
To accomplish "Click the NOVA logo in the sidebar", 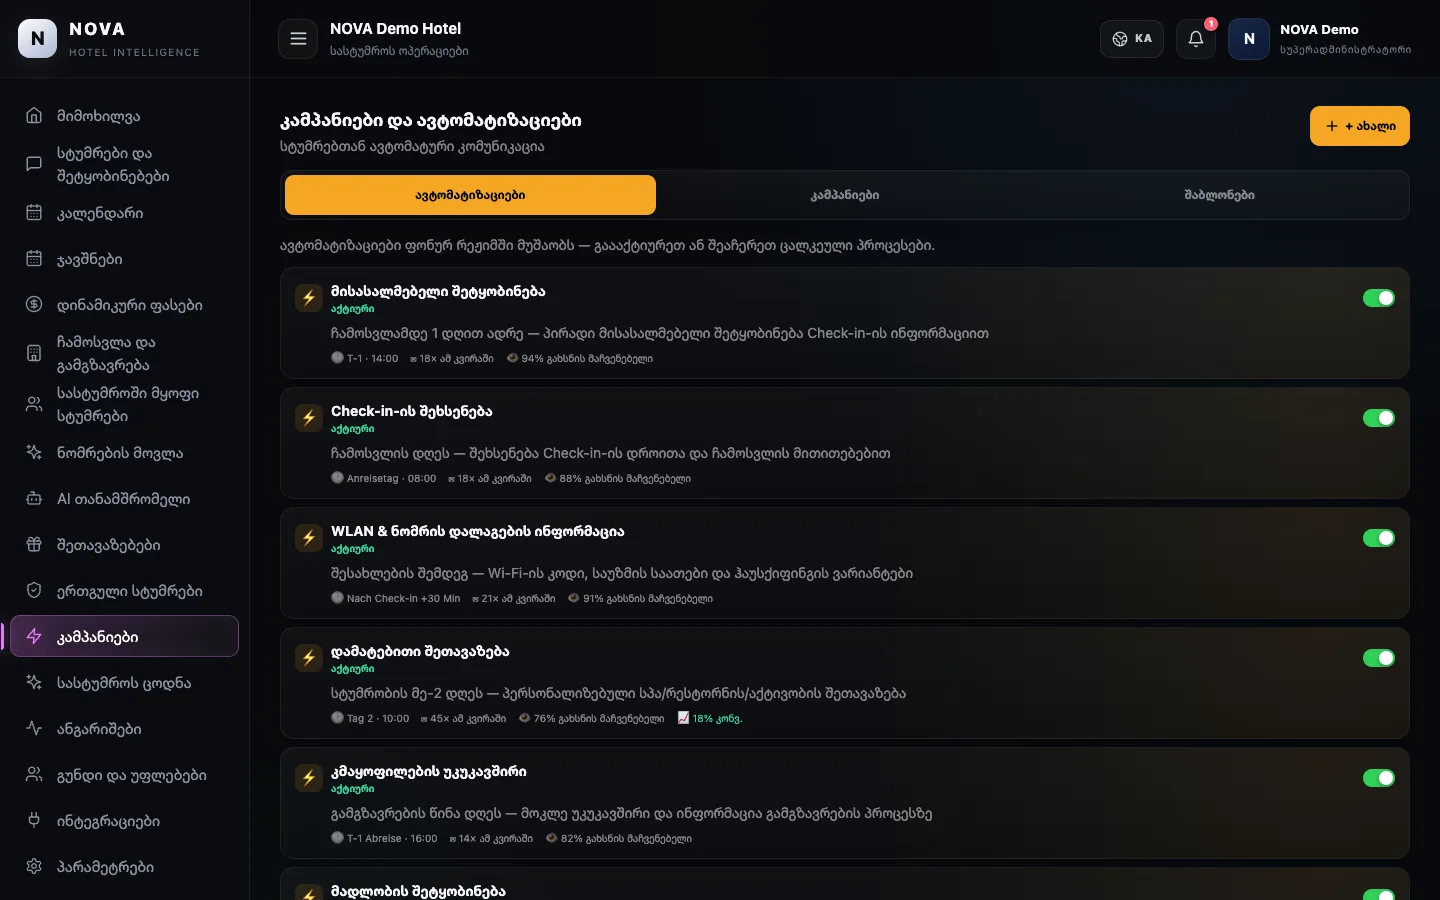I will click(x=38, y=39).
